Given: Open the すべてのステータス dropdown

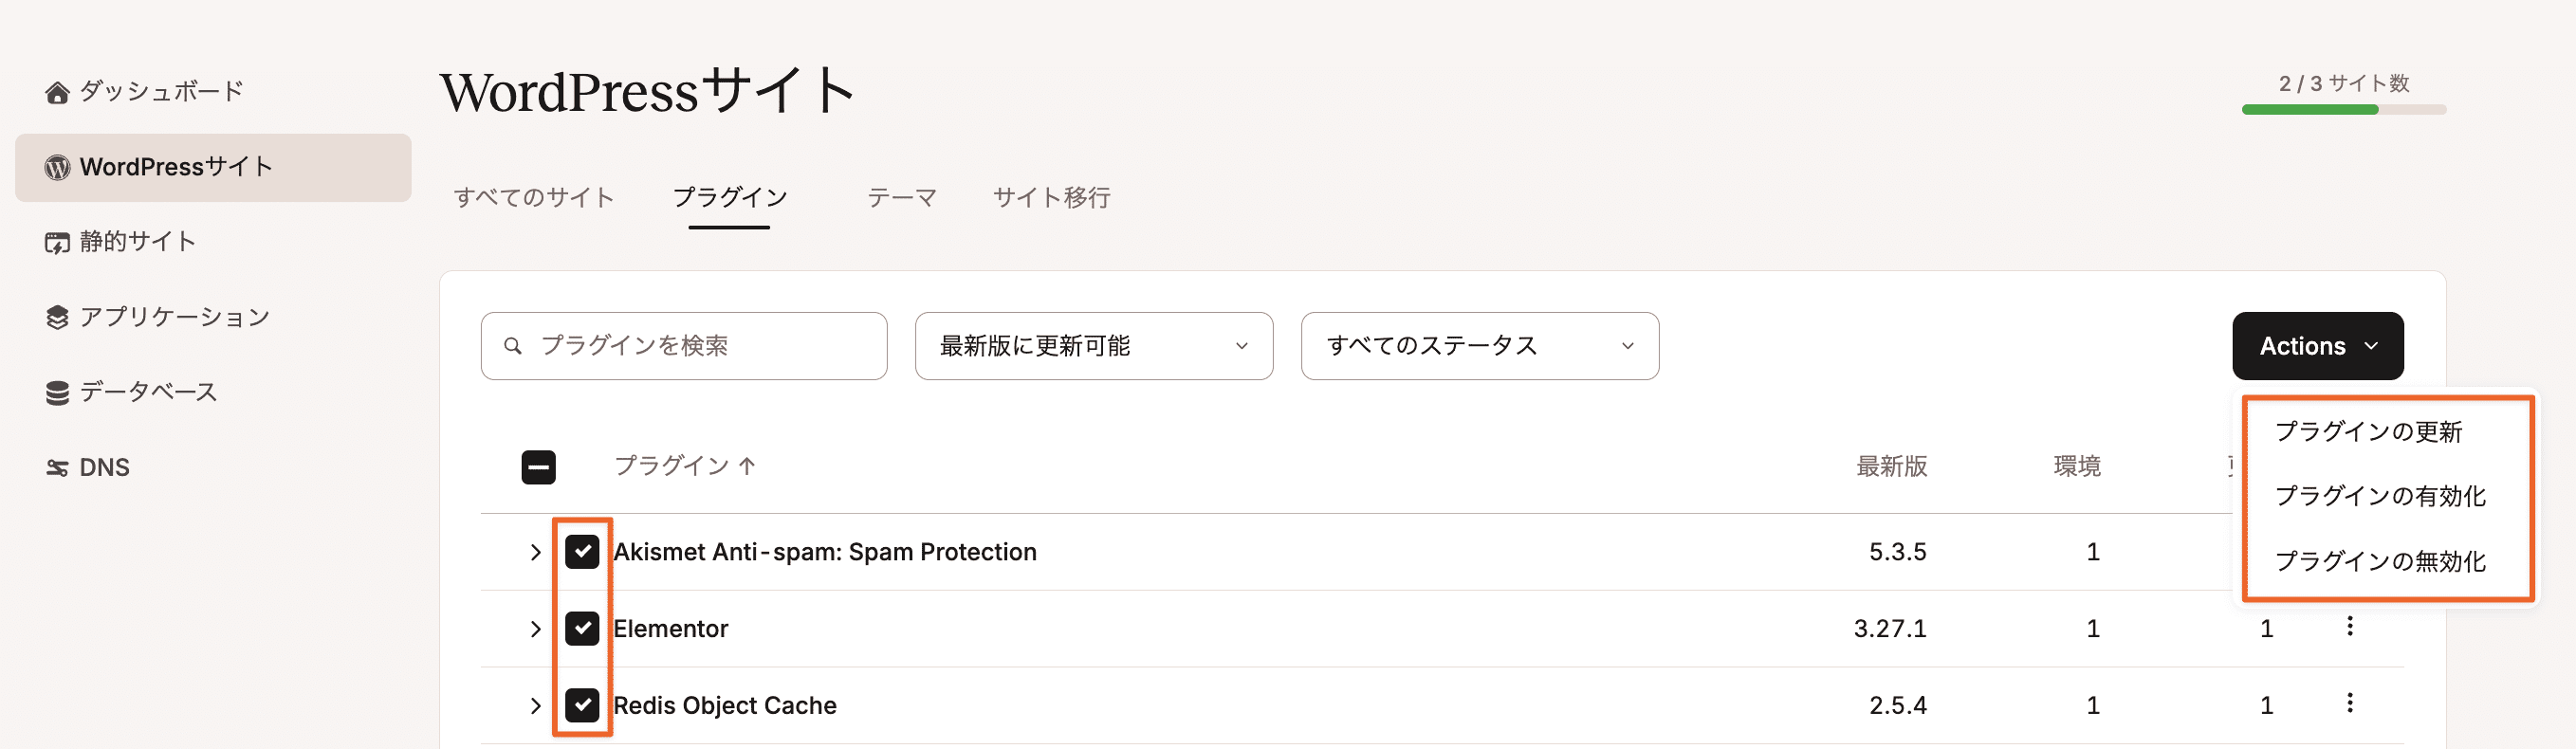Looking at the screenshot, I should [1480, 346].
